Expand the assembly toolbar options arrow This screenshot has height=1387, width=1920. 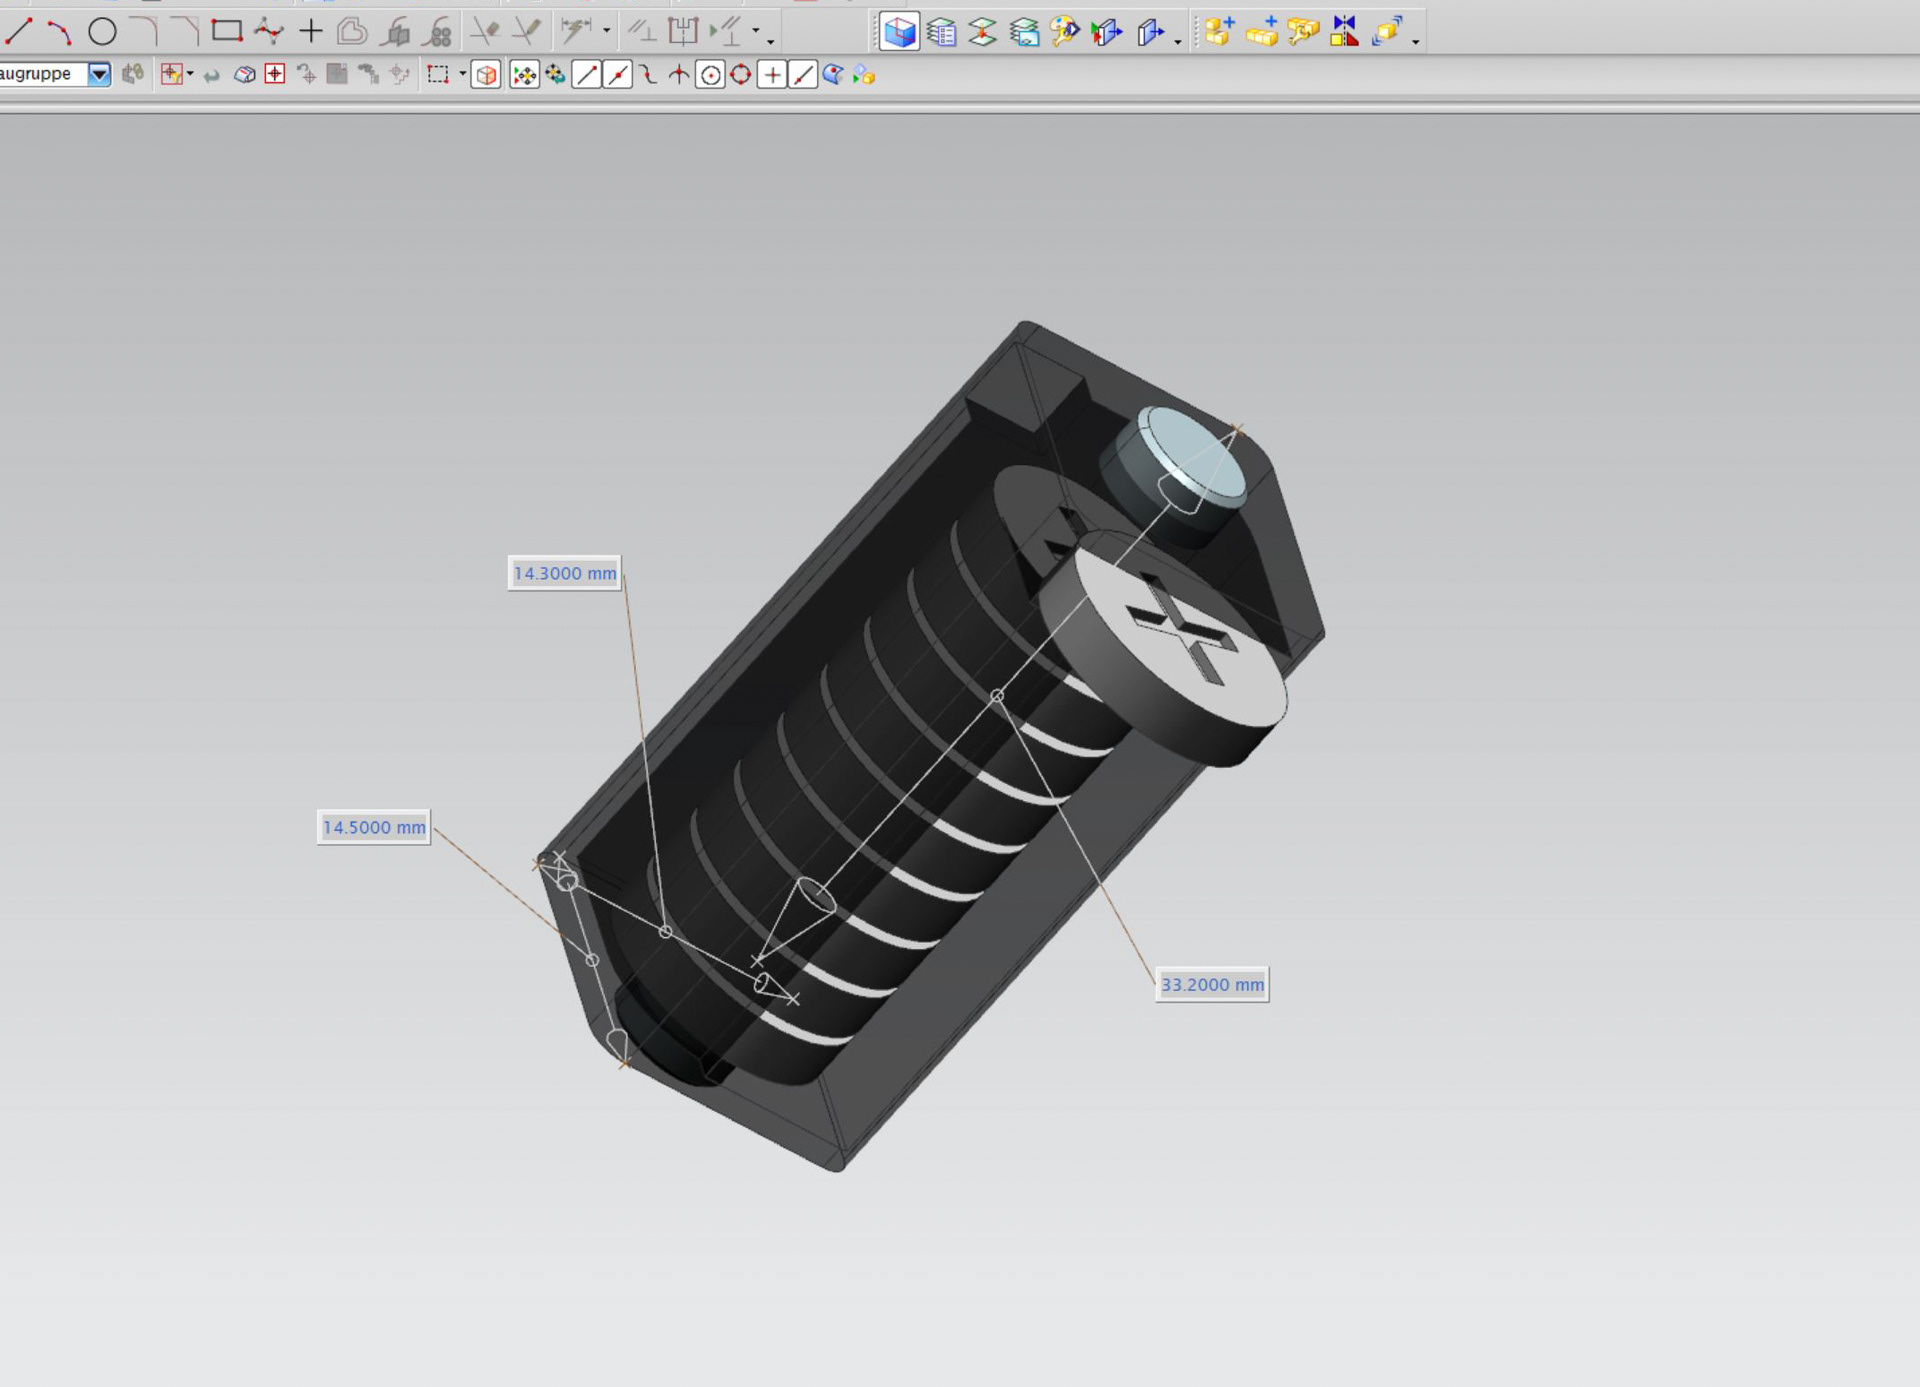(x=1415, y=41)
